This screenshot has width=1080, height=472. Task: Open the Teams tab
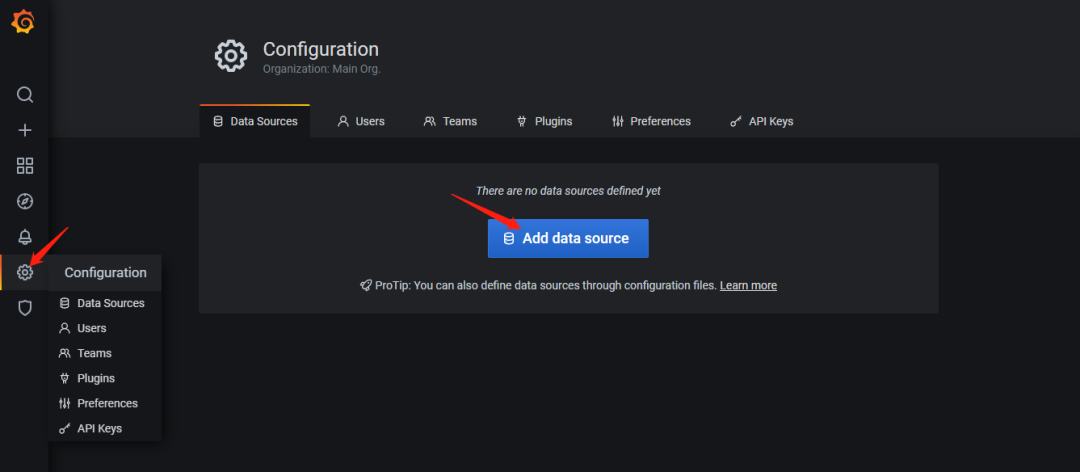pos(450,121)
